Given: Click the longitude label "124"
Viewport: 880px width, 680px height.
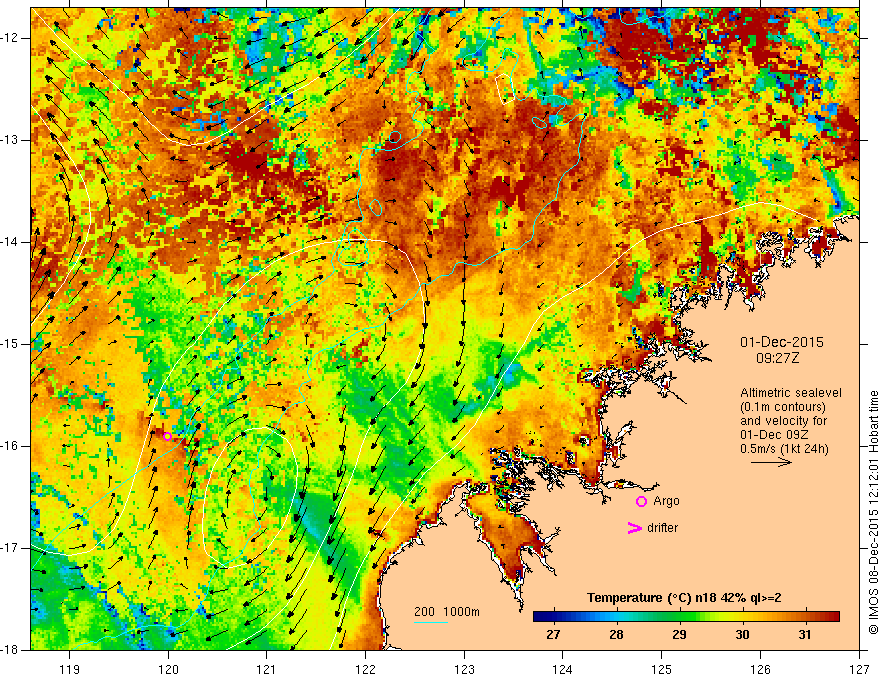Looking at the screenshot, I should (x=563, y=670).
